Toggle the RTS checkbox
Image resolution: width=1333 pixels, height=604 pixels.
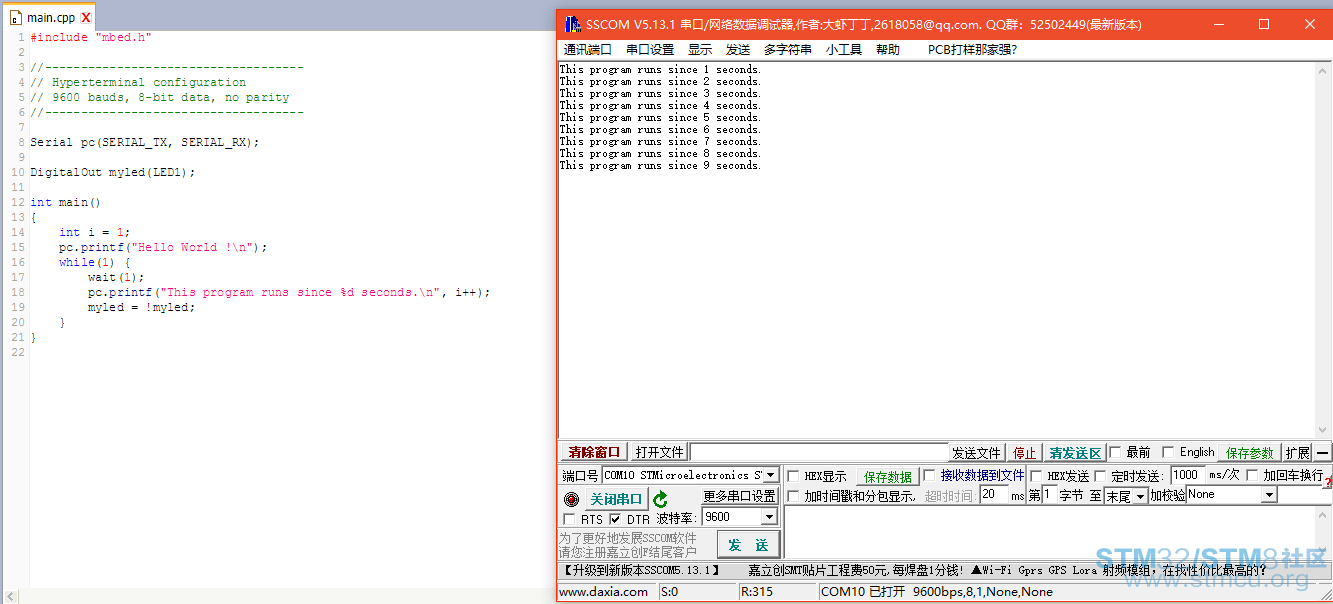click(570, 519)
